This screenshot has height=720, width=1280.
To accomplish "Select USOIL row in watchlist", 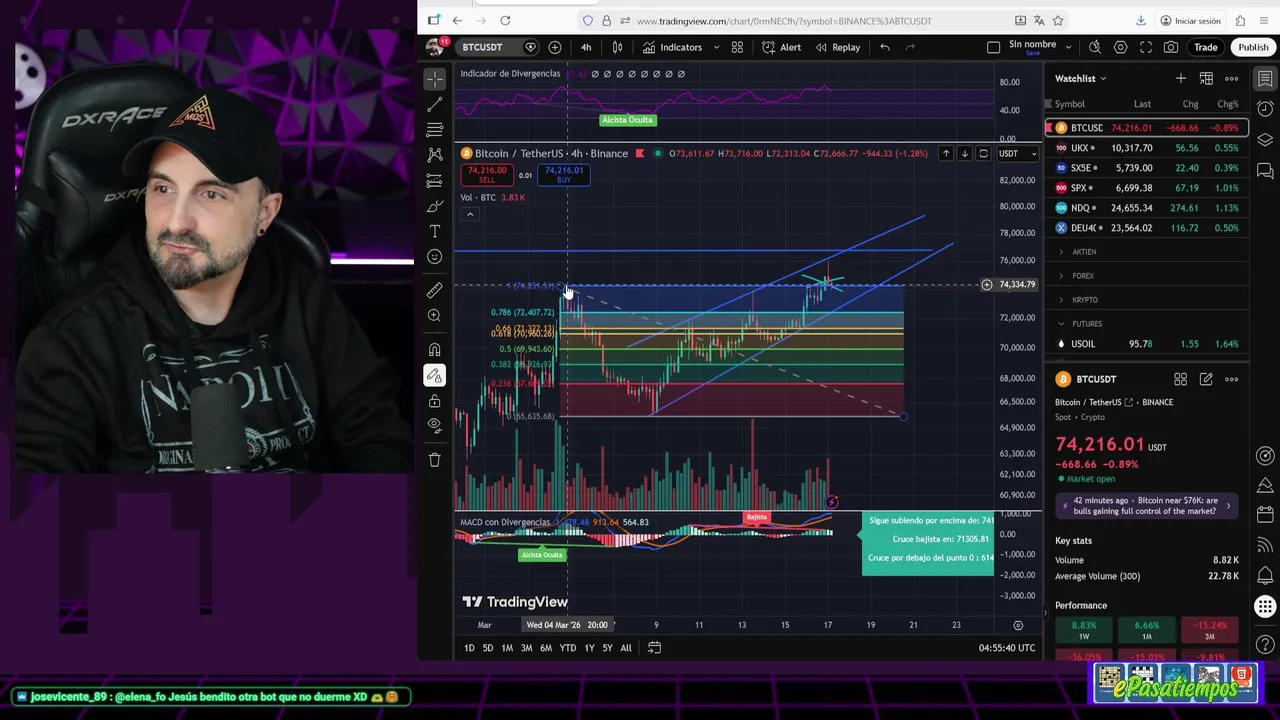I will point(1146,344).
